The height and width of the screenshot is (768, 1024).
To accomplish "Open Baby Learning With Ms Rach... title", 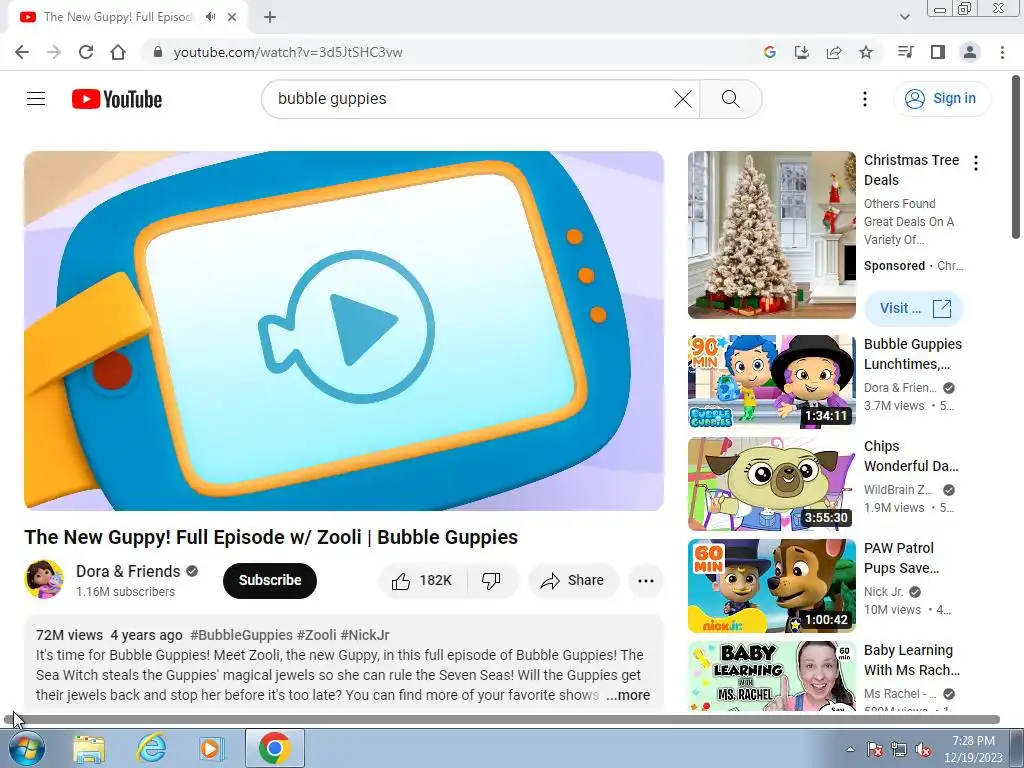I will [x=912, y=660].
